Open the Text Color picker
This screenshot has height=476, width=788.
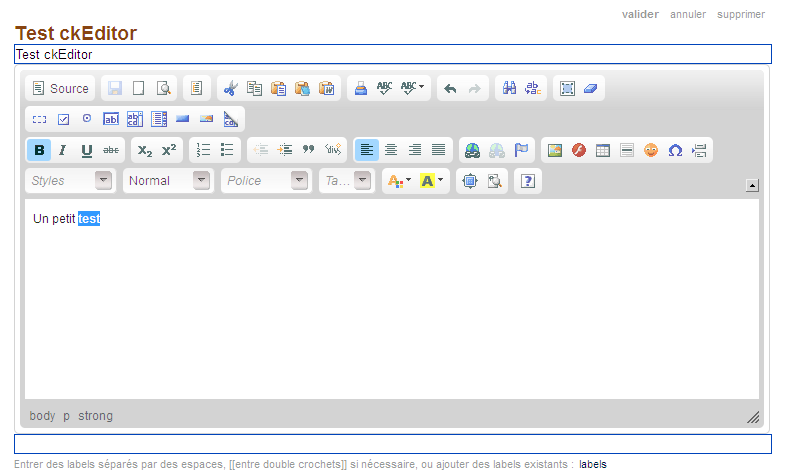coord(400,180)
